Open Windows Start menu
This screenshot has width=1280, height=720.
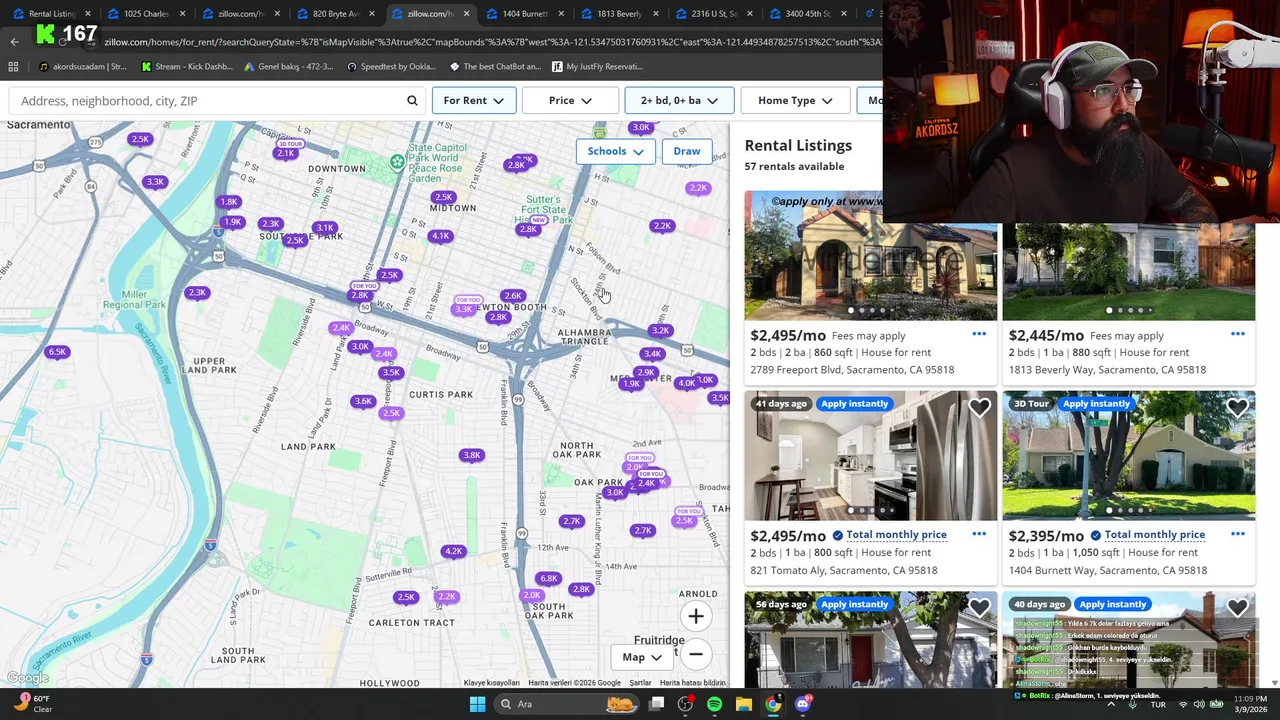point(477,704)
